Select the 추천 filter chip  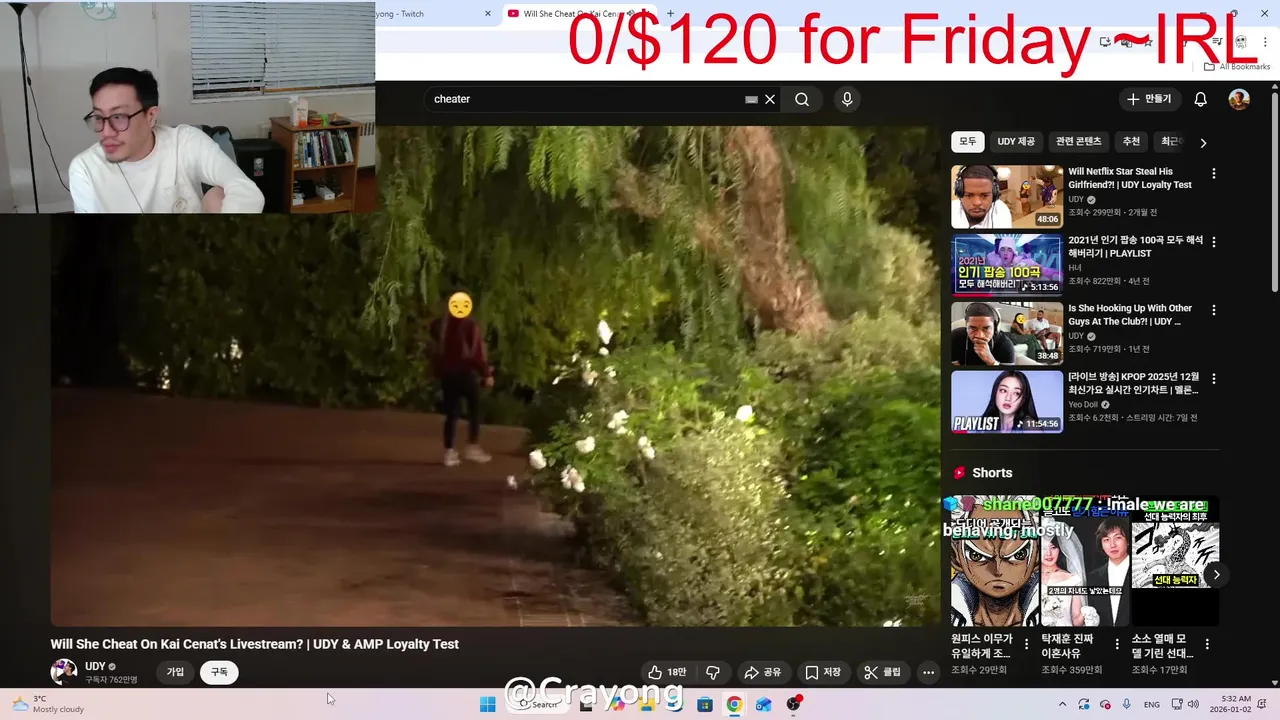pyautogui.click(x=1131, y=142)
